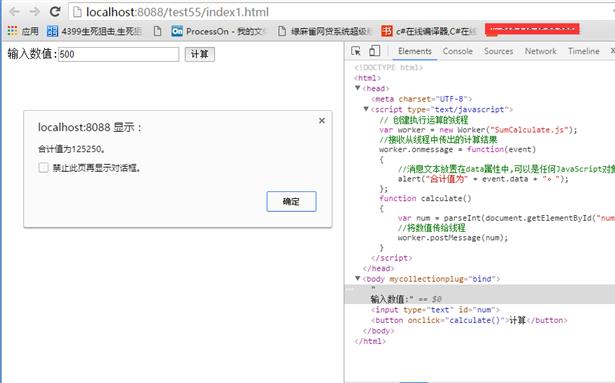Open the ProcessOn bookmark's On icon
This screenshot has width=615, height=383.
point(177,31)
